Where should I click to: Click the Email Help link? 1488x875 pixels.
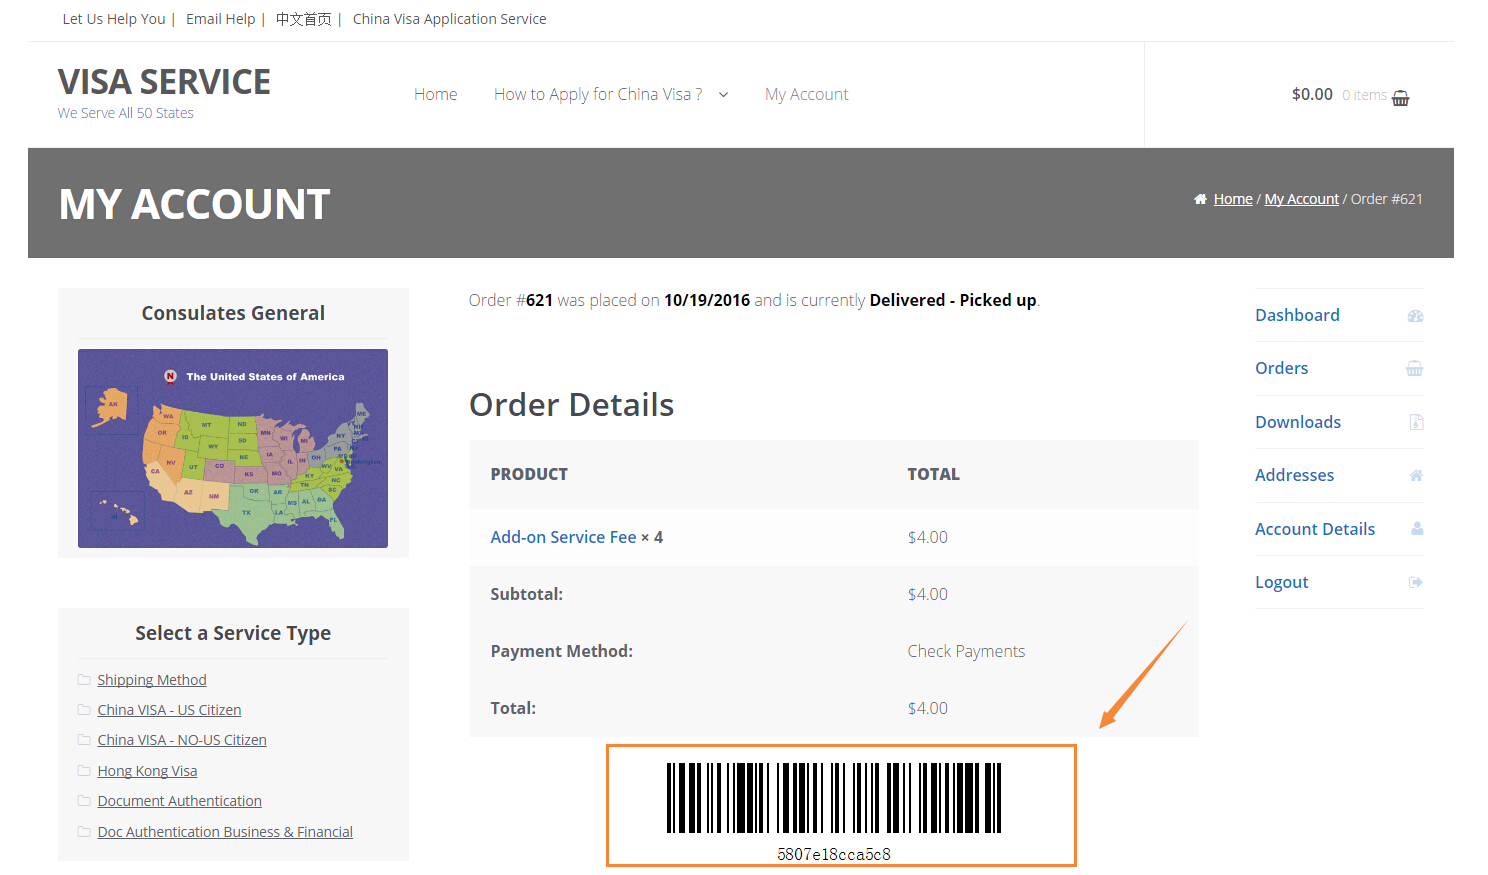pos(221,19)
